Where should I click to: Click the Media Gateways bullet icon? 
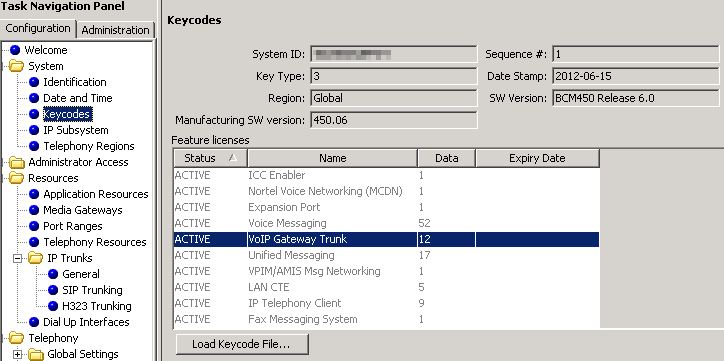[34, 210]
